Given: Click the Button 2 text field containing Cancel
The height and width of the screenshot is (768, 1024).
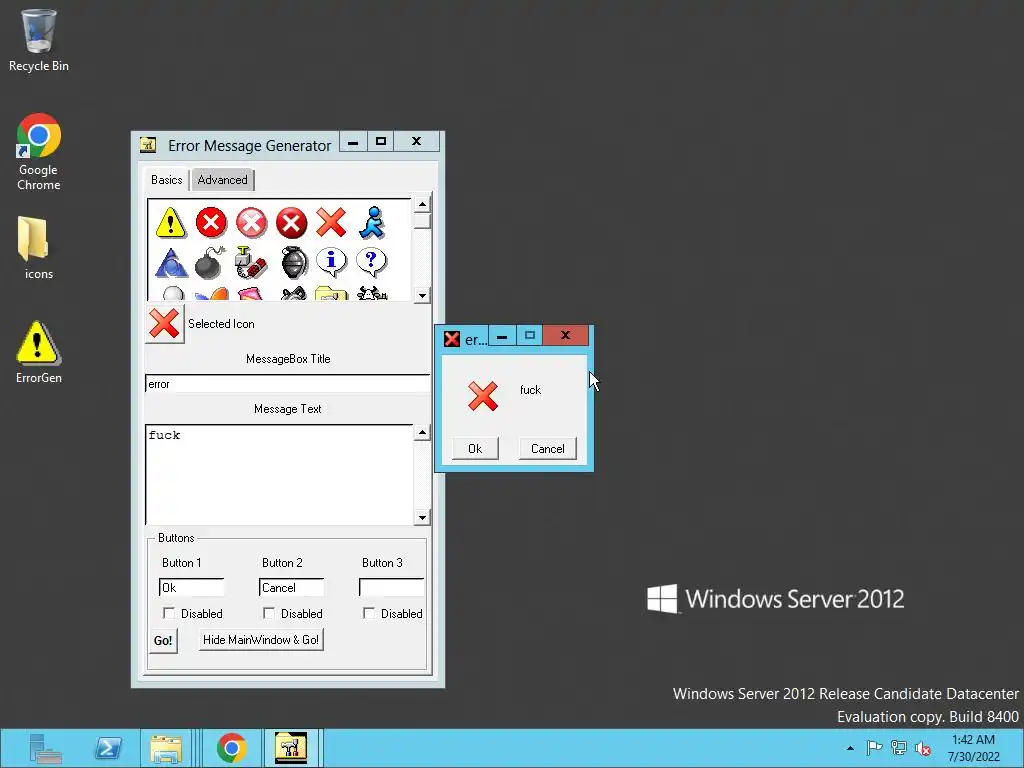Looking at the screenshot, I should pyautogui.click(x=291, y=588).
